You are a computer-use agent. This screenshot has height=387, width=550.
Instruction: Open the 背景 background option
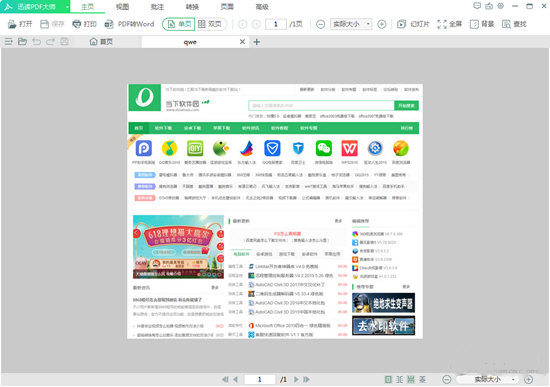(482, 24)
